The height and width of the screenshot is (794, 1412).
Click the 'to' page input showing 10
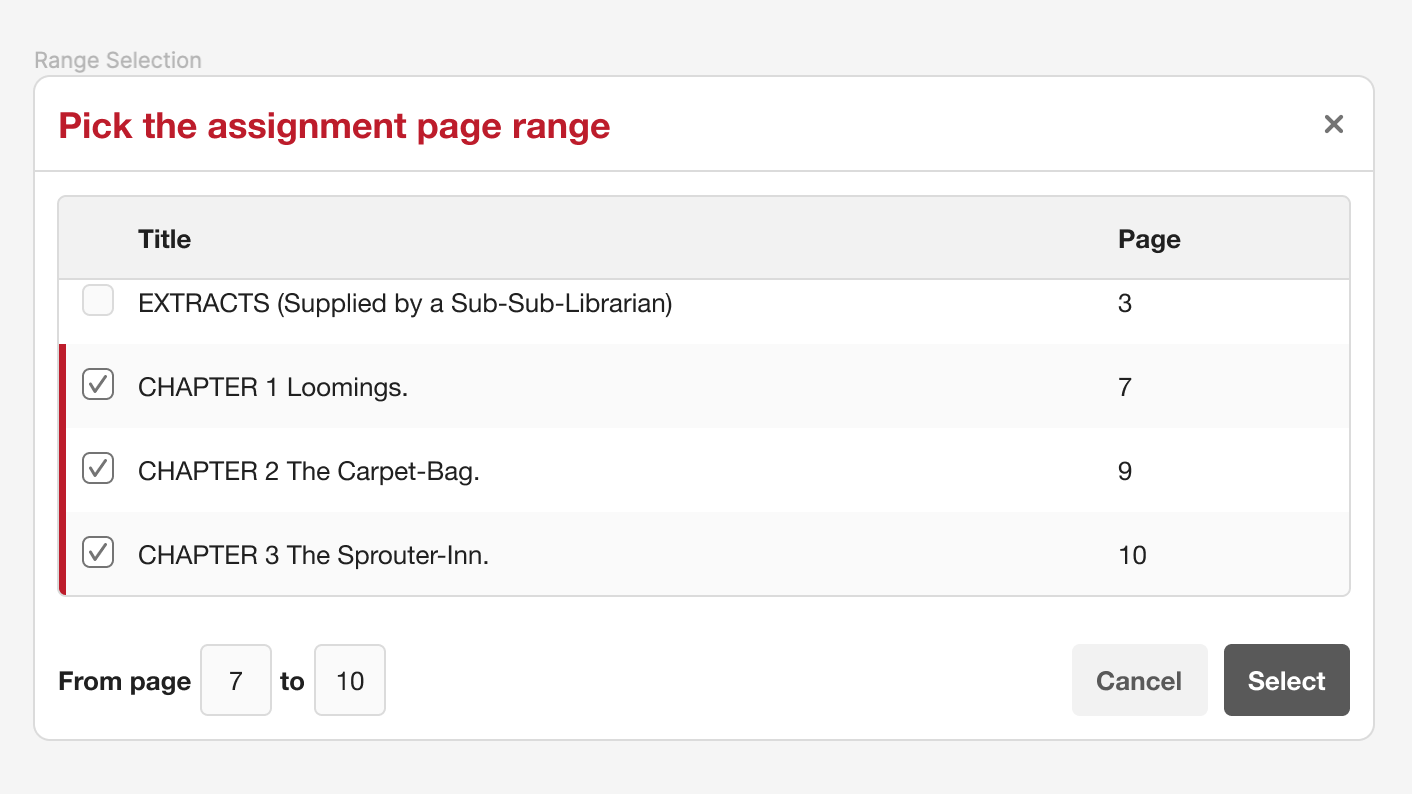(x=349, y=680)
